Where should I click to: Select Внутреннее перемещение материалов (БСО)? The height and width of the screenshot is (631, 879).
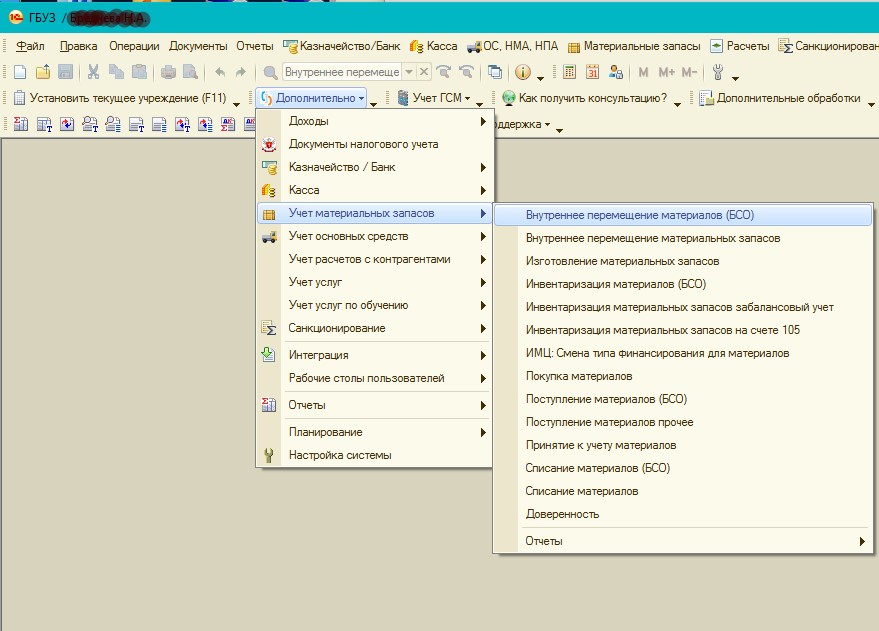639,215
